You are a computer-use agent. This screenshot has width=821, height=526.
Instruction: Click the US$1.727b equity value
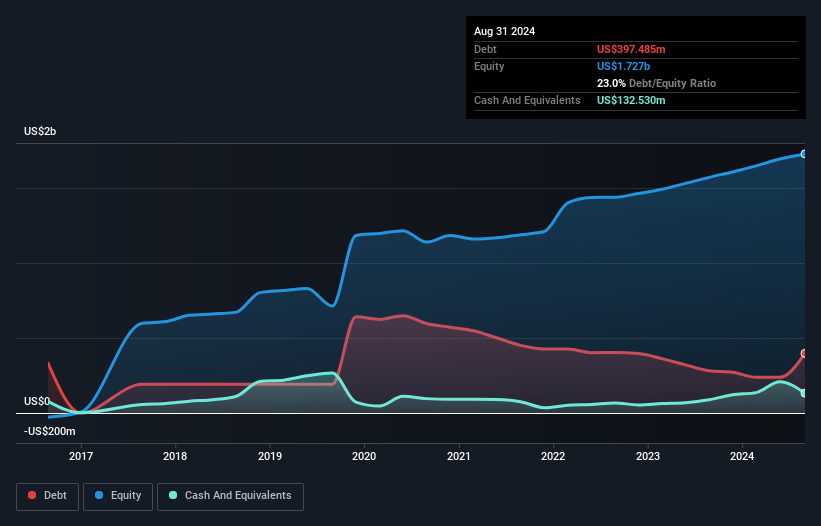[623, 66]
